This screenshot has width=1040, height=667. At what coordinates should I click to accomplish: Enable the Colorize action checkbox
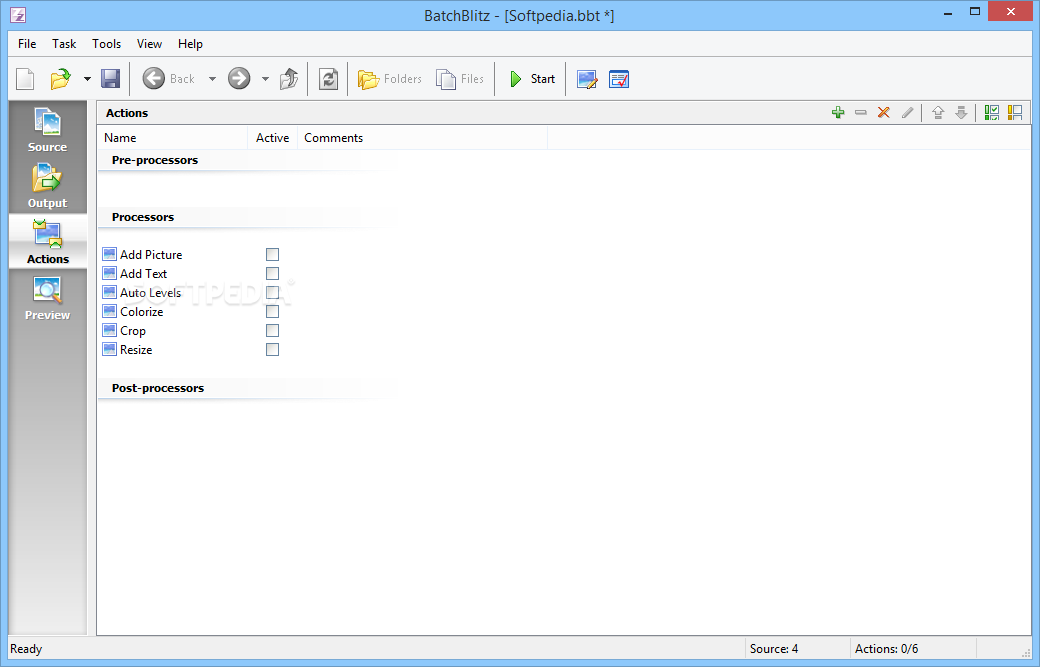coord(273,312)
